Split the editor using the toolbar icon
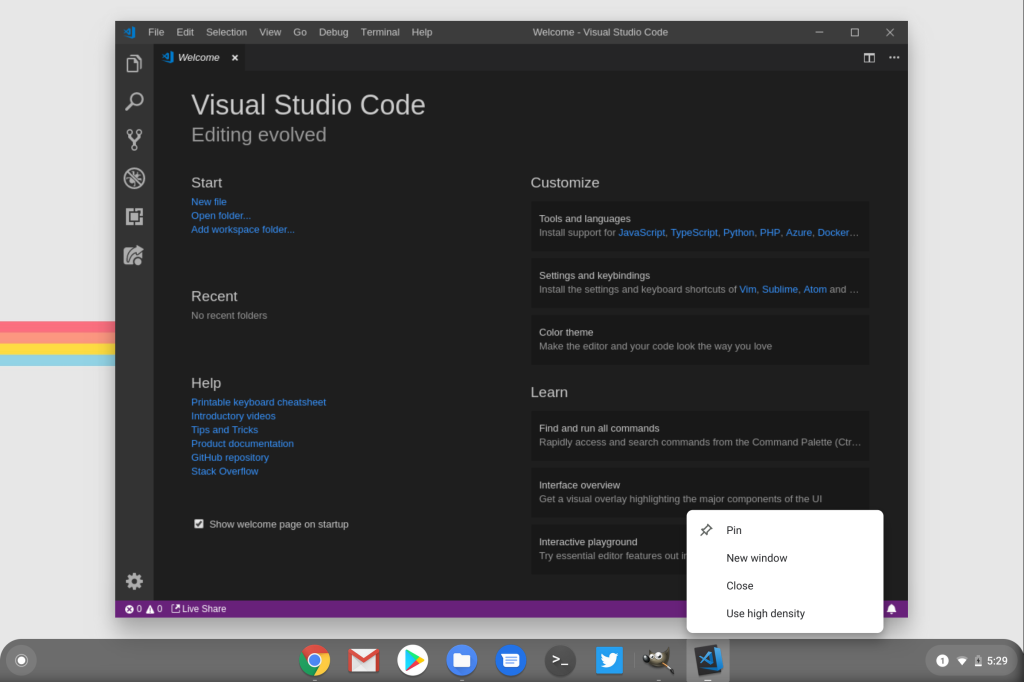Image resolution: width=1024 pixels, height=682 pixels. click(869, 57)
